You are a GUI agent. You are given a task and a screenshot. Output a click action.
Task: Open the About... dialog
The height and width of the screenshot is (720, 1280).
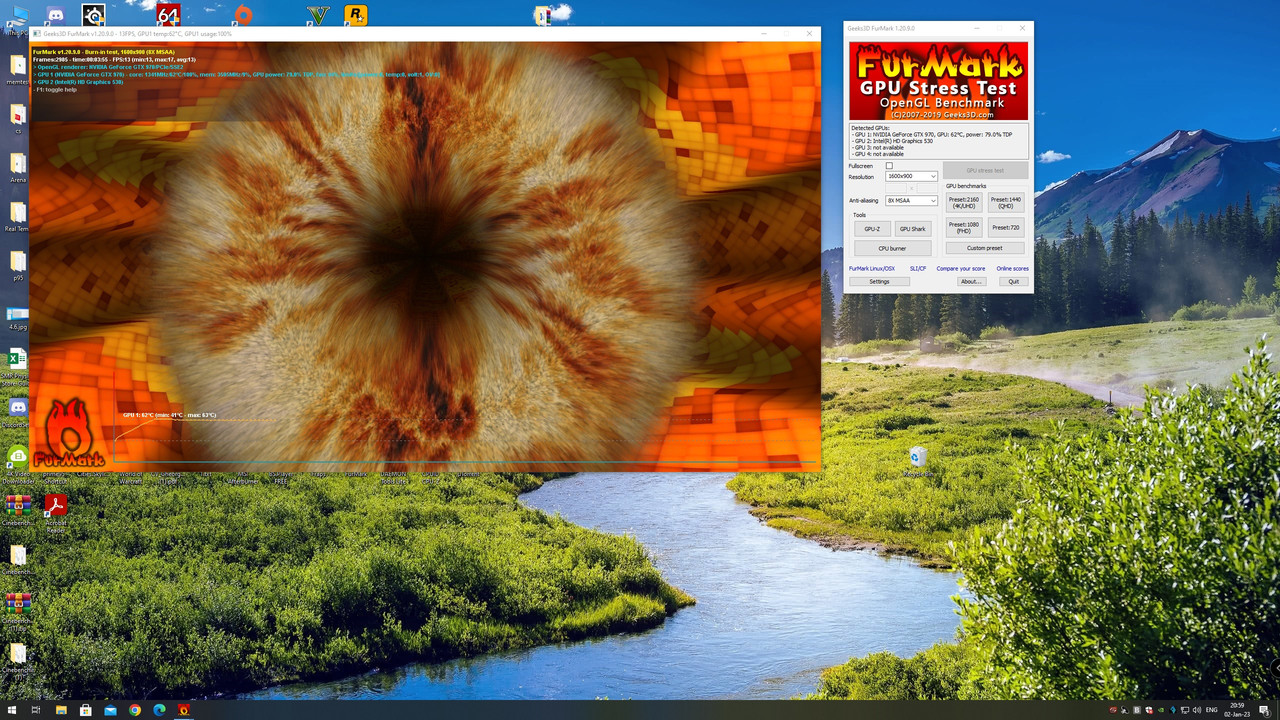click(x=970, y=282)
